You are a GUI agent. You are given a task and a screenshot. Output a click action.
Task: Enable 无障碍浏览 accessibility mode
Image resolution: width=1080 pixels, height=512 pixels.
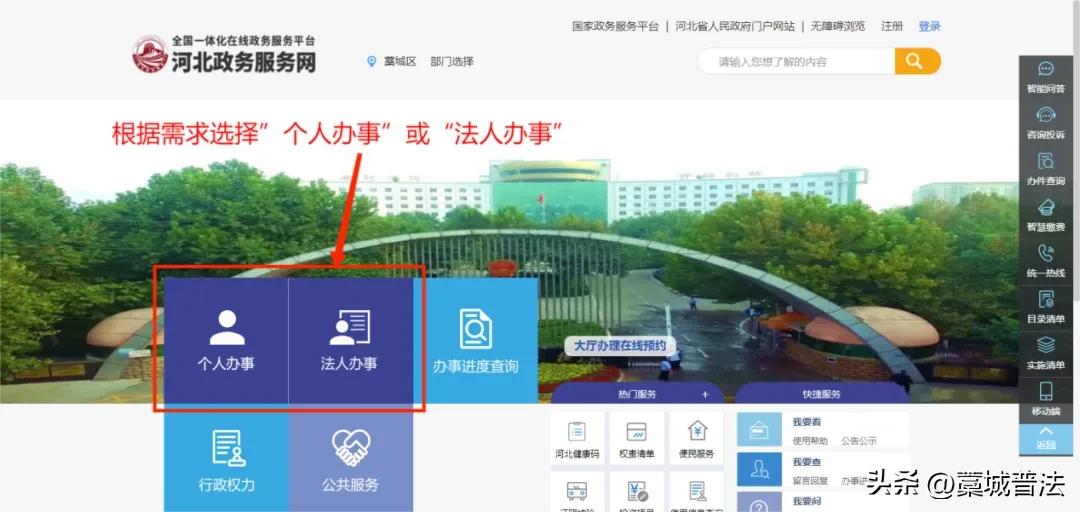click(x=838, y=26)
